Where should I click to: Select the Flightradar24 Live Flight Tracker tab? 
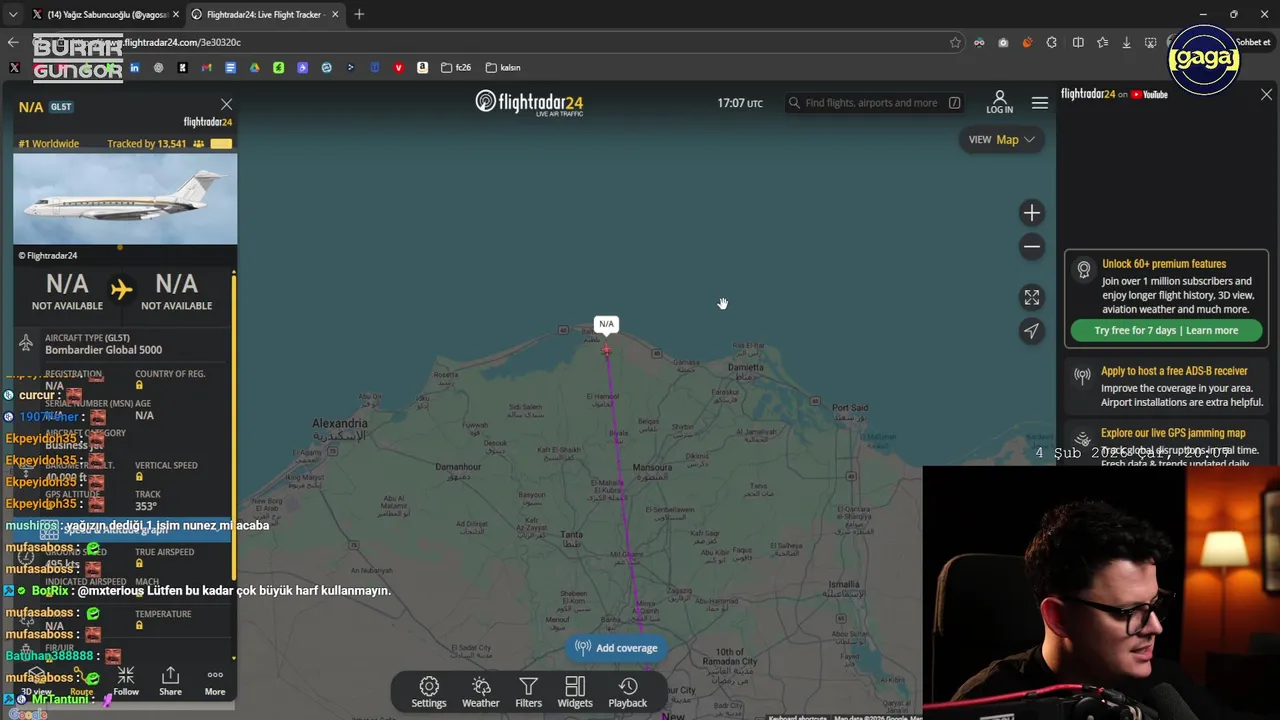265,14
